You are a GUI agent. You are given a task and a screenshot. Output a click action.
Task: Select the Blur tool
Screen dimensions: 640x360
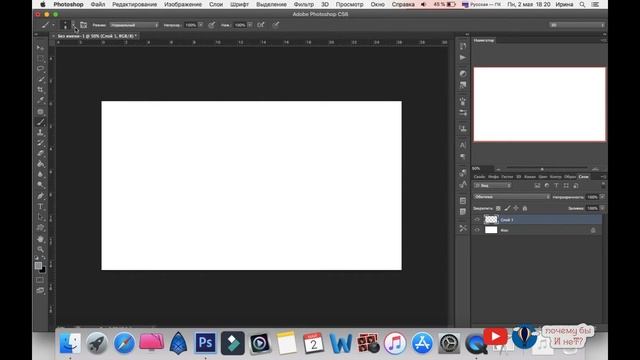40,175
